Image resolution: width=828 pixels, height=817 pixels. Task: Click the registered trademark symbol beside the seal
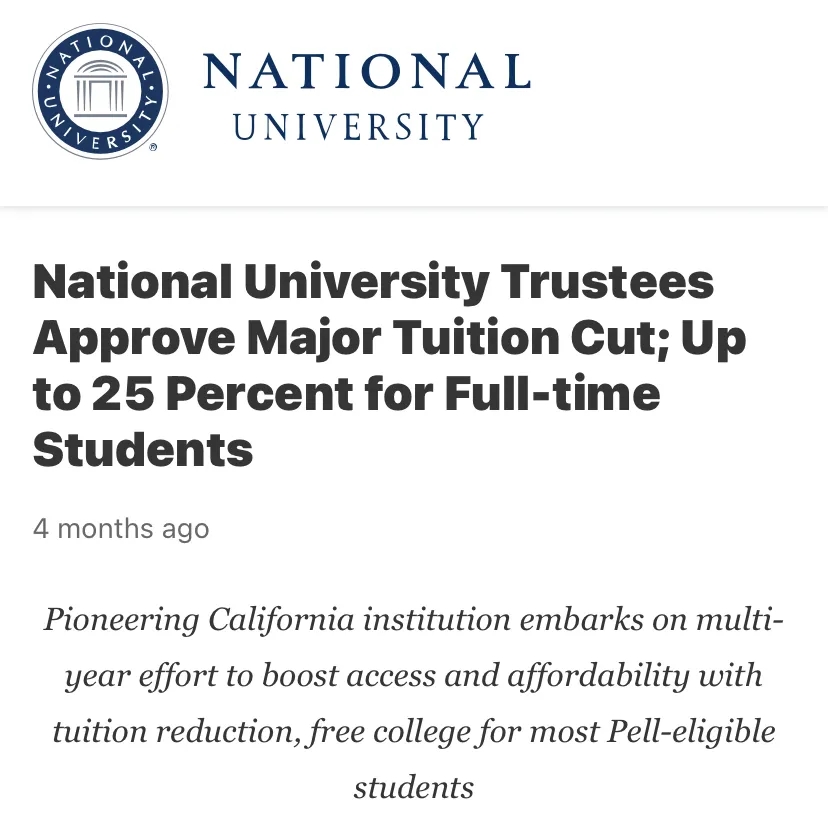click(153, 147)
